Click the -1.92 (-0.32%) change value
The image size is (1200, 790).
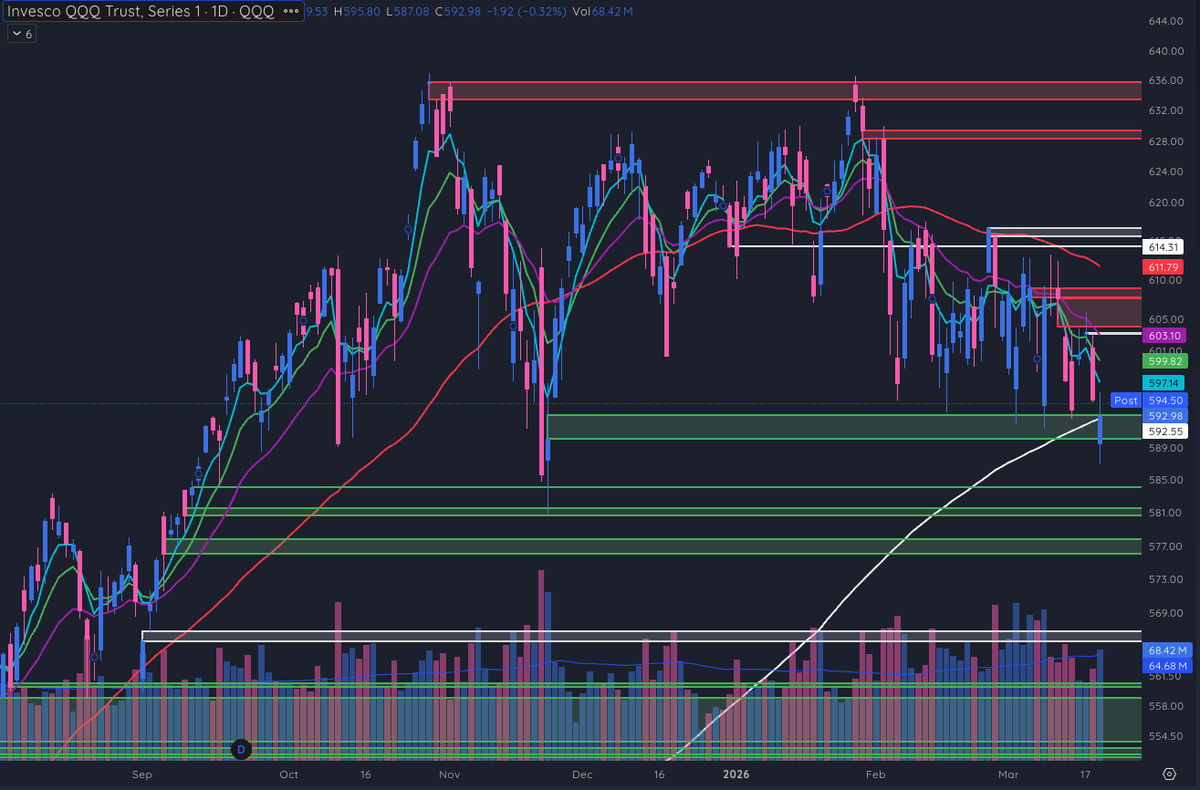point(529,12)
